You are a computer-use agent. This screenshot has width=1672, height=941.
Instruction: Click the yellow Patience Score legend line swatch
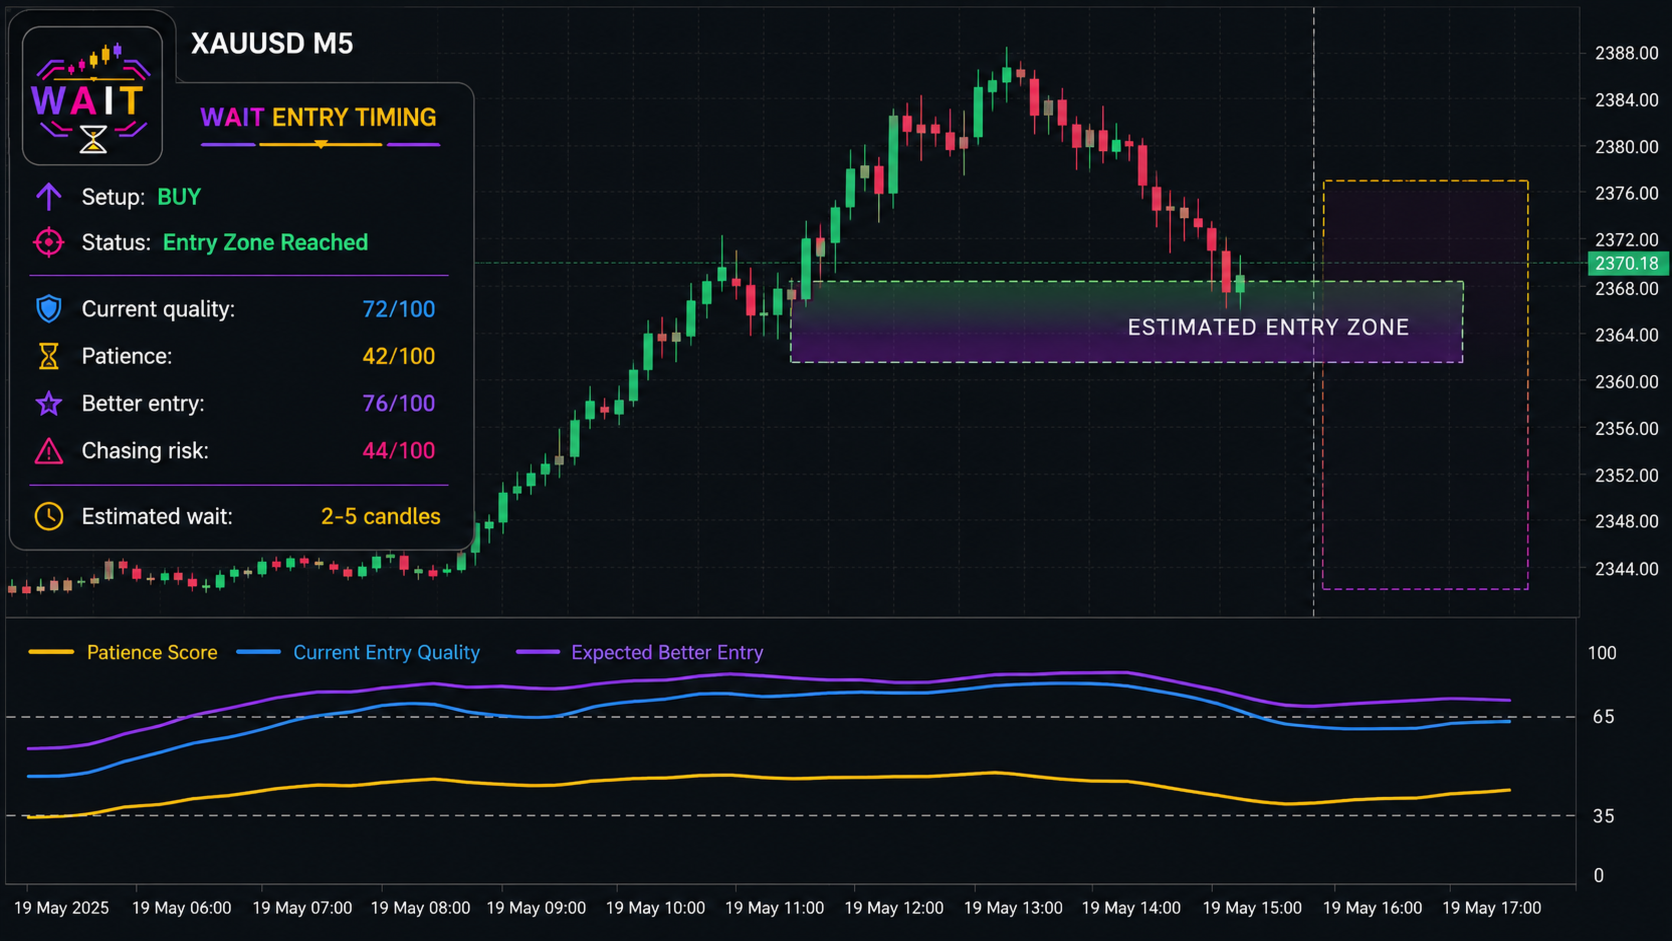(x=51, y=652)
